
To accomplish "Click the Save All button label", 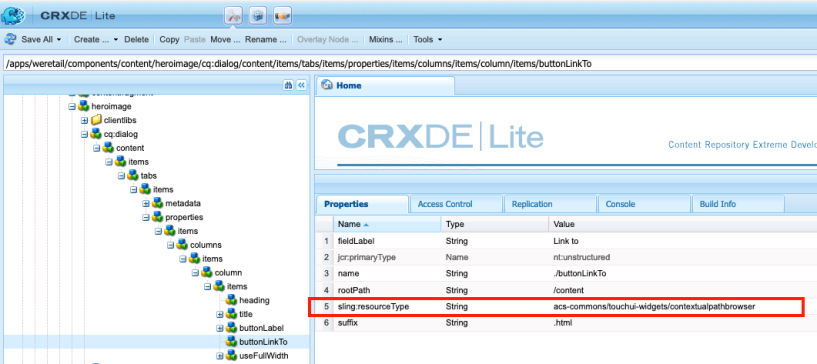I will [x=38, y=40].
